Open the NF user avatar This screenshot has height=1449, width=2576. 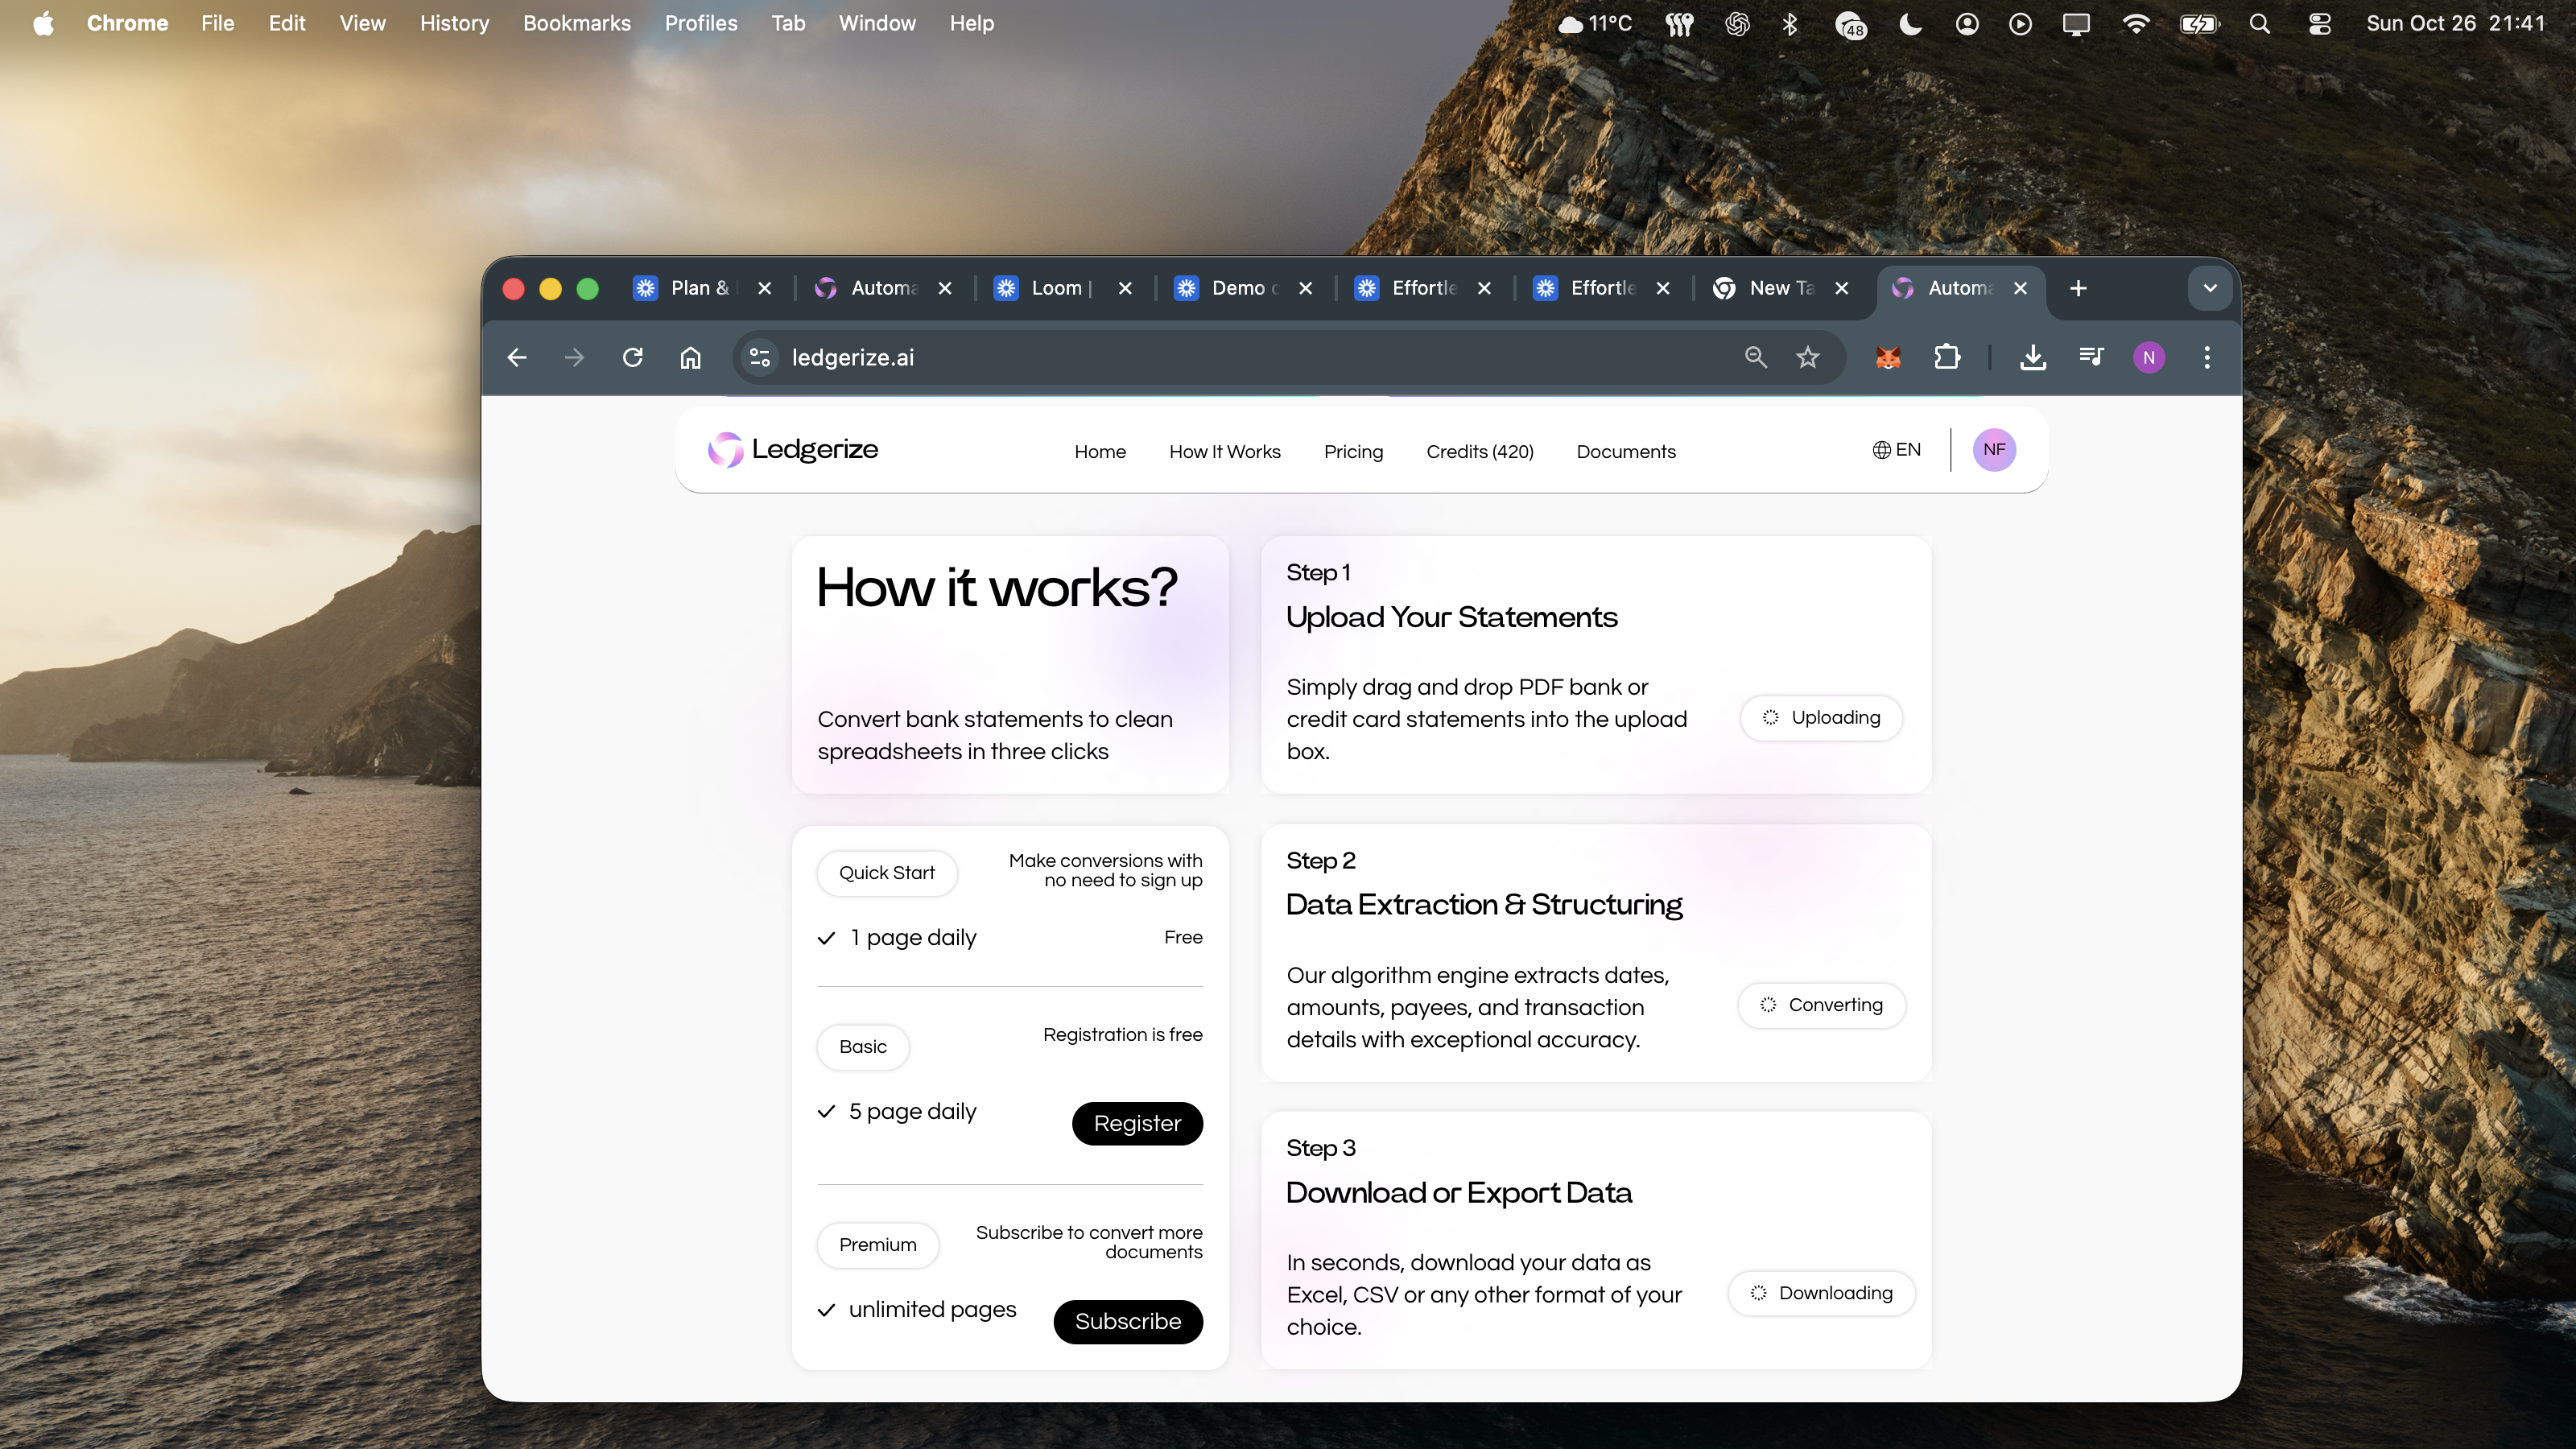point(1994,450)
